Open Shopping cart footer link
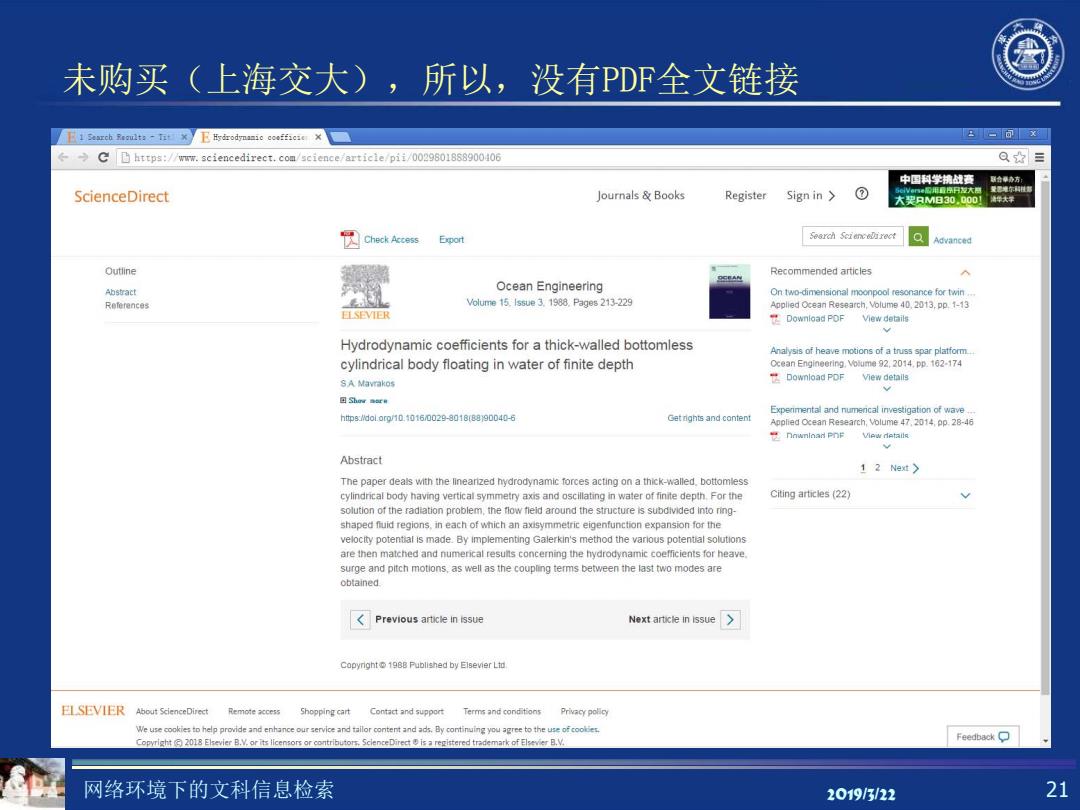This screenshot has height=810, width=1080. pyautogui.click(x=325, y=712)
